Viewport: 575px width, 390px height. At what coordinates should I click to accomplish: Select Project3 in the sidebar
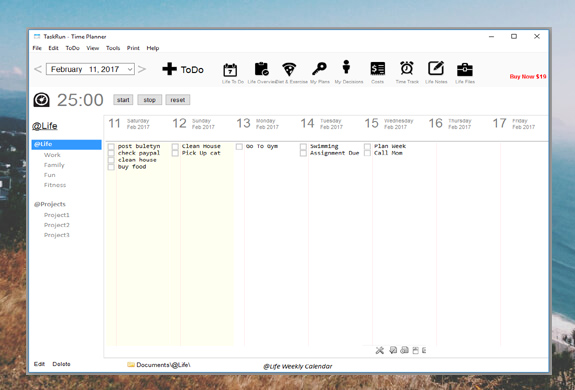pos(56,235)
